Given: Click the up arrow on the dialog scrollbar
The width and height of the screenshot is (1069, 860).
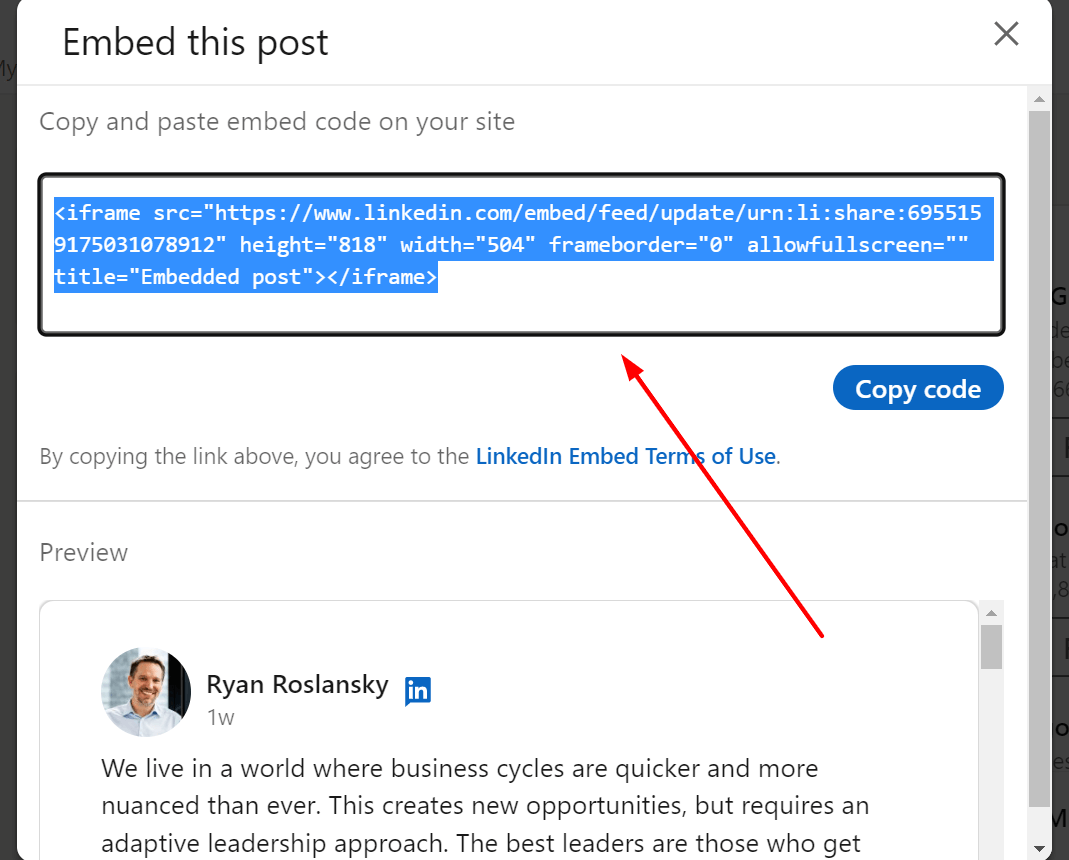Looking at the screenshot, I should click(1038, 97).
